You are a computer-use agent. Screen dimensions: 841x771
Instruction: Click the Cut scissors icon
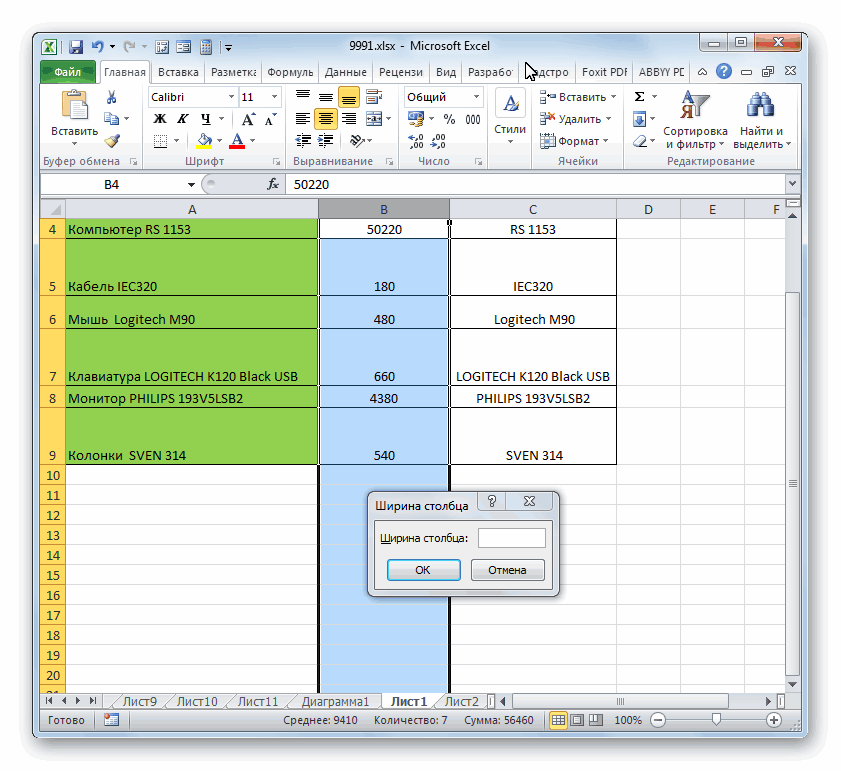coord(112,97)
